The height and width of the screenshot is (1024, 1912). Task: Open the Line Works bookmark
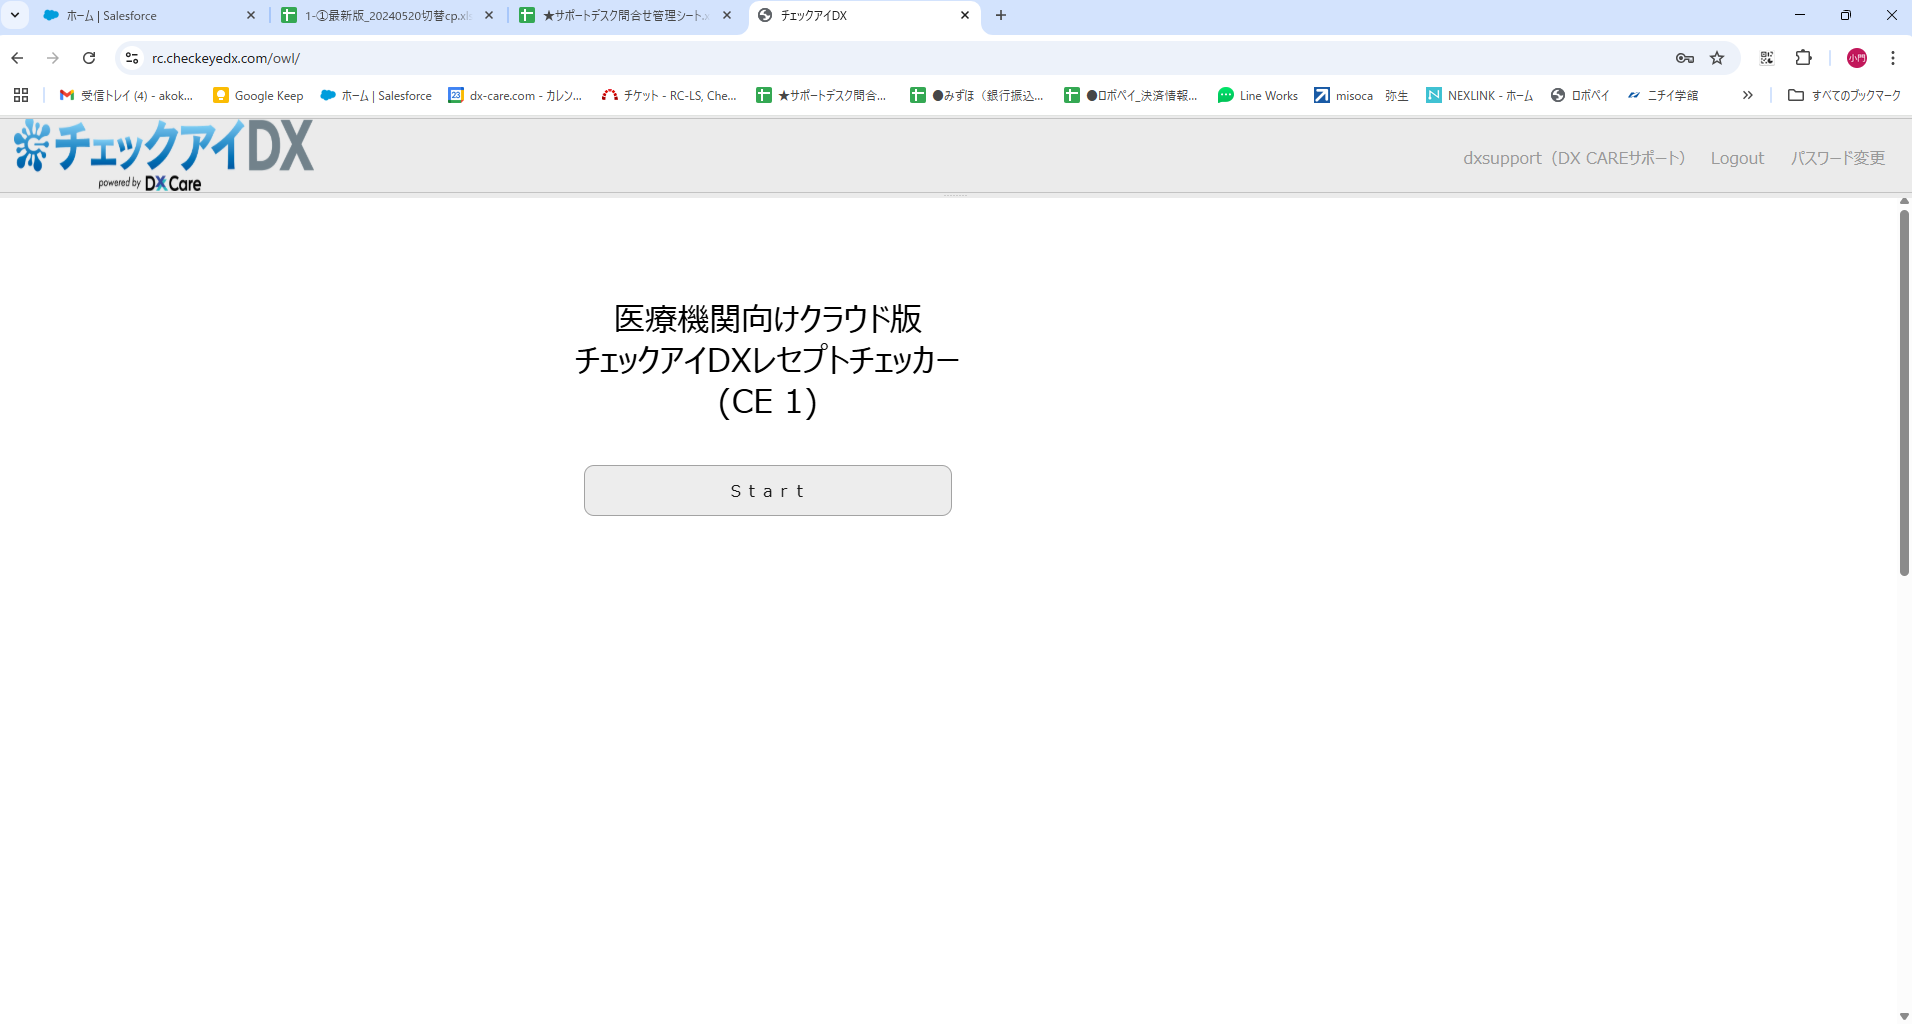[x=1258, y=96]
